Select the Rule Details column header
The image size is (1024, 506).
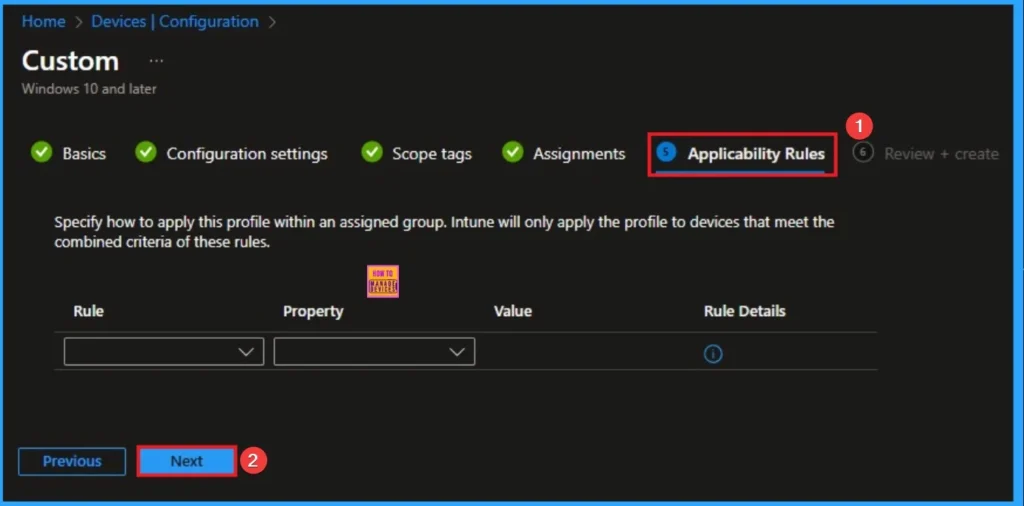point(744,311)
